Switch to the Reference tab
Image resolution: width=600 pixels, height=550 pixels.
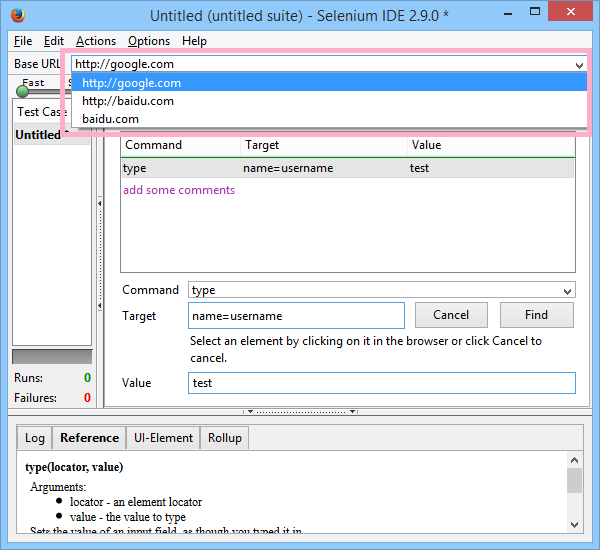90,438
